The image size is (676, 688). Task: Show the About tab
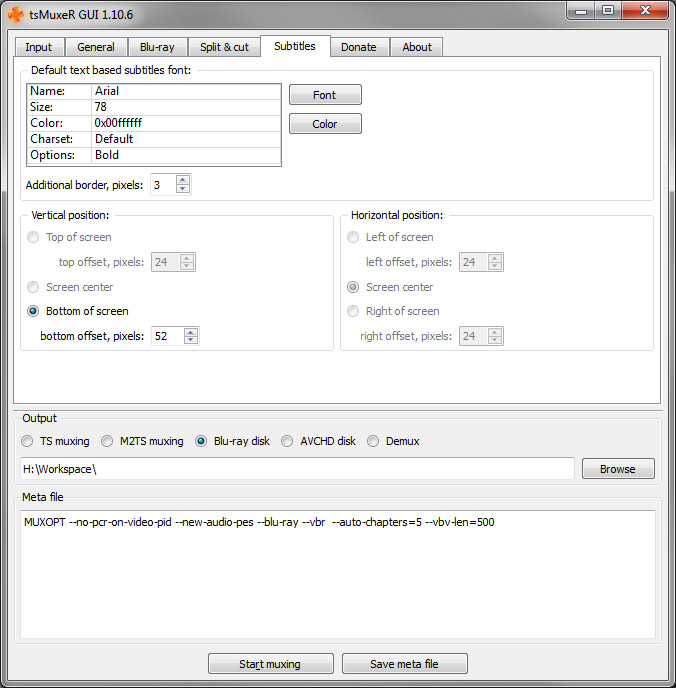[417, 47]
